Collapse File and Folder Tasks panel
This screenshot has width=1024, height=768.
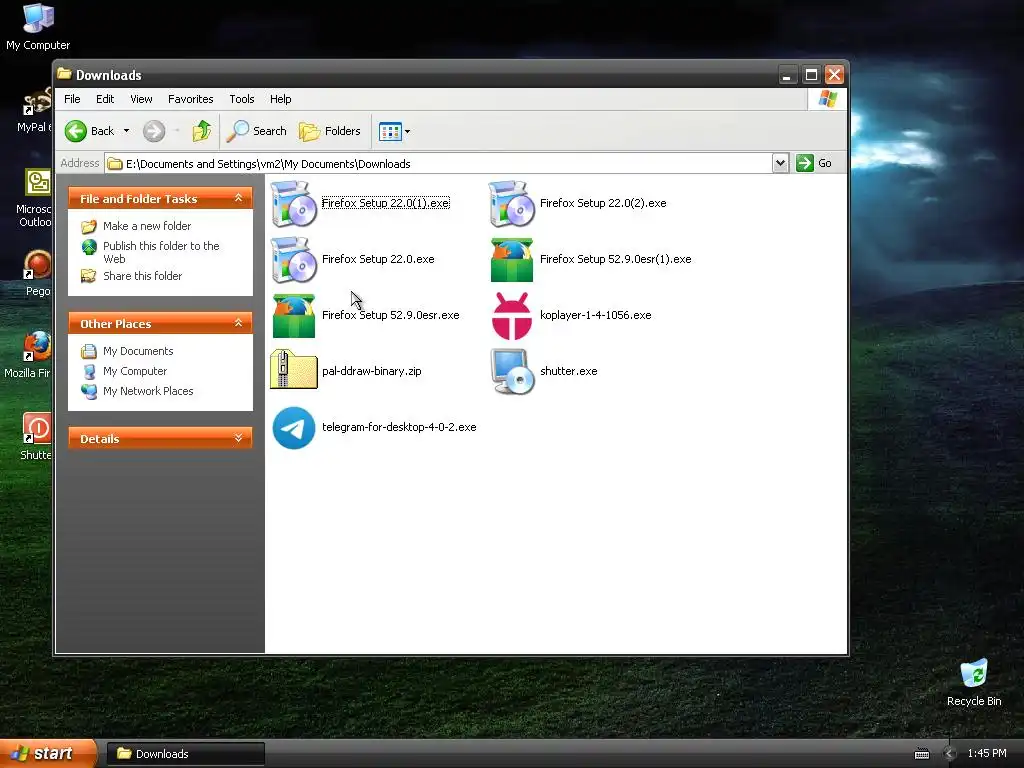(x=238, y=198)
